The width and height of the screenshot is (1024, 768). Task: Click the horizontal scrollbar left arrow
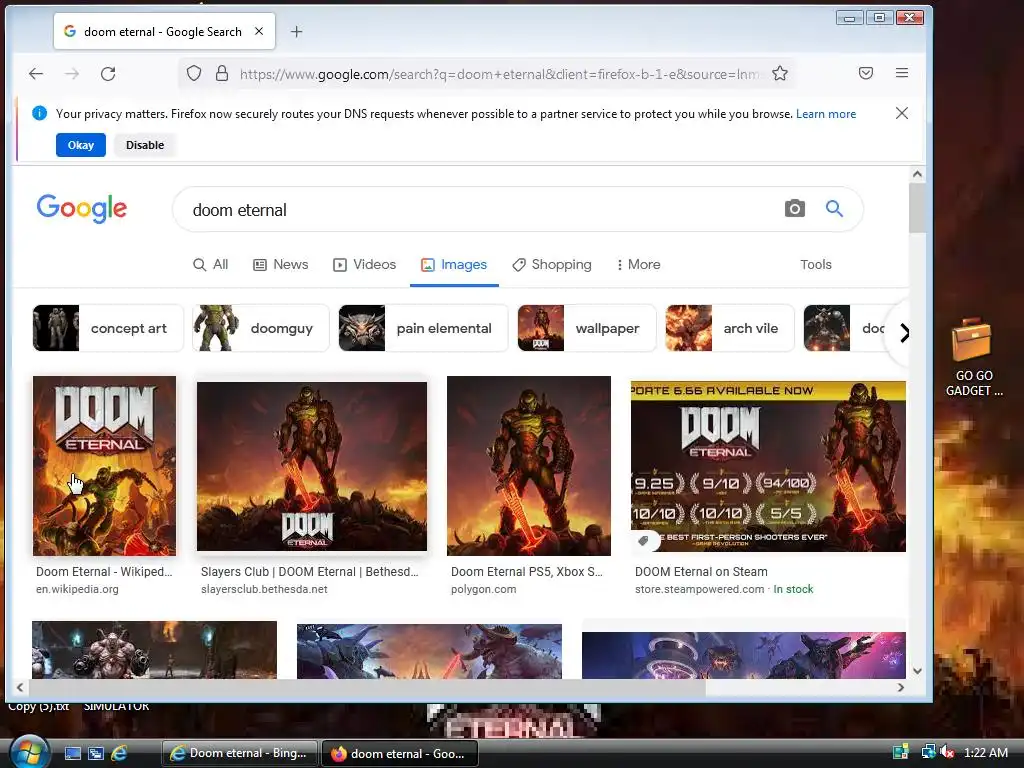pos(20,687)
